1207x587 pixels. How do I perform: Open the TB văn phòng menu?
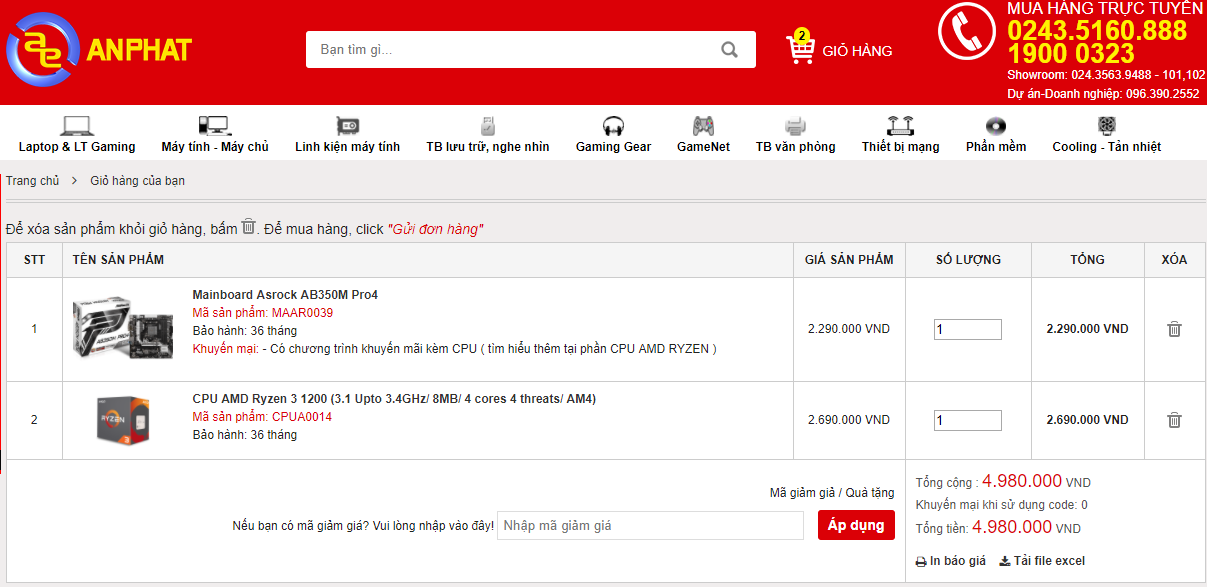coord(795,147)
